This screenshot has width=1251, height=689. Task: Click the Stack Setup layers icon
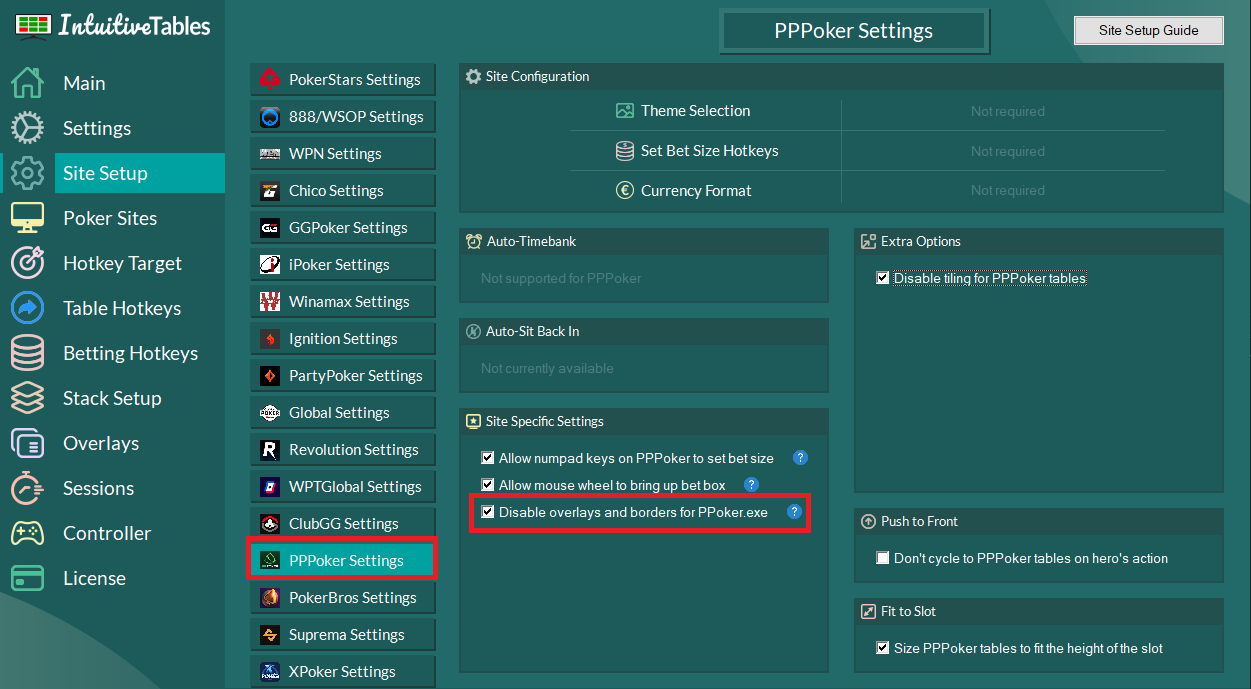27,398
